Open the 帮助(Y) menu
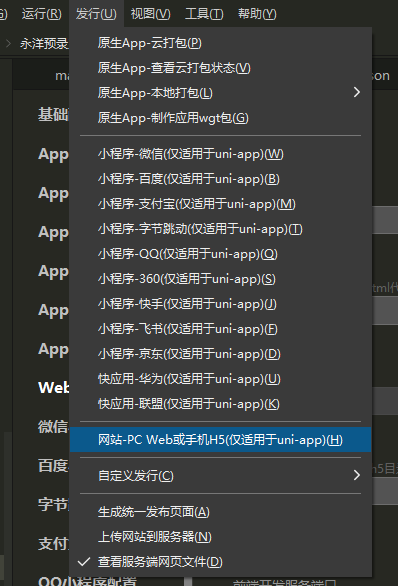Screen dimensions: 398x586 (257, 14)
